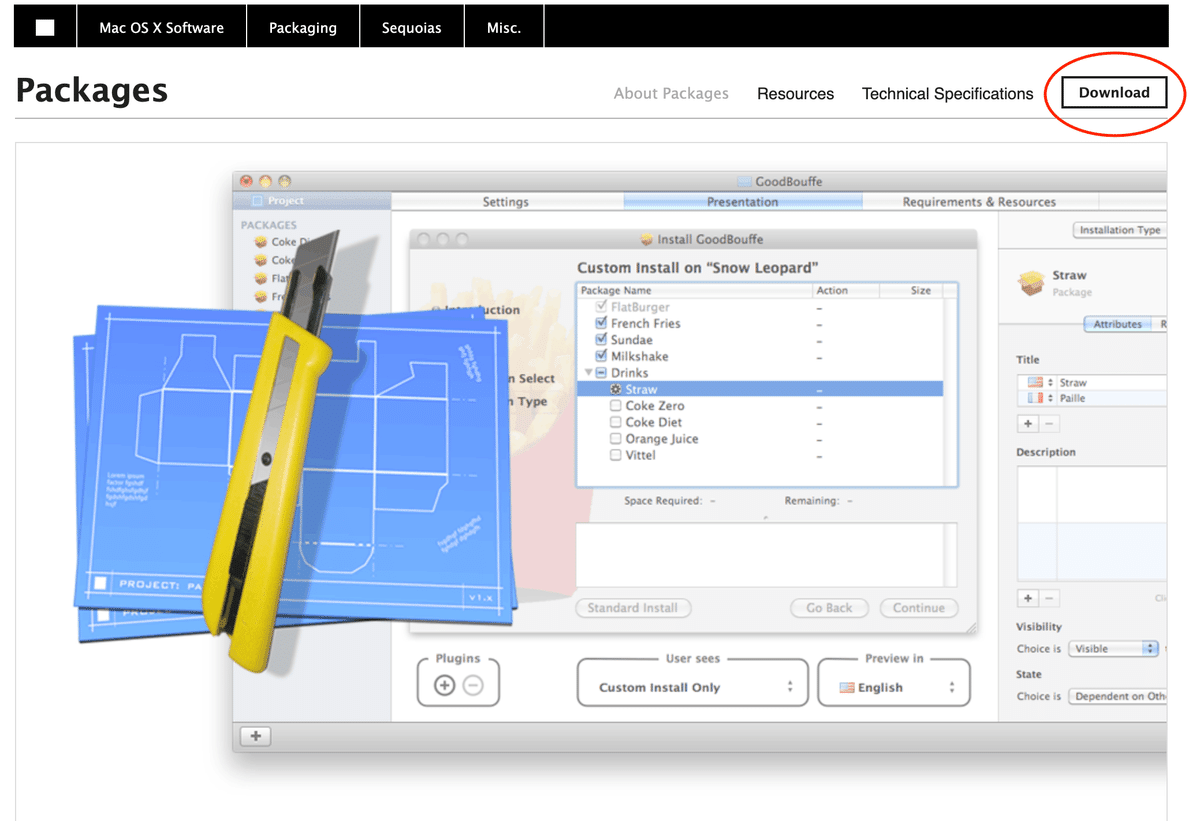Click the gear icon on the selected Straw row
The height and width of the screenshot is (821, 1200).
[615, 389]
